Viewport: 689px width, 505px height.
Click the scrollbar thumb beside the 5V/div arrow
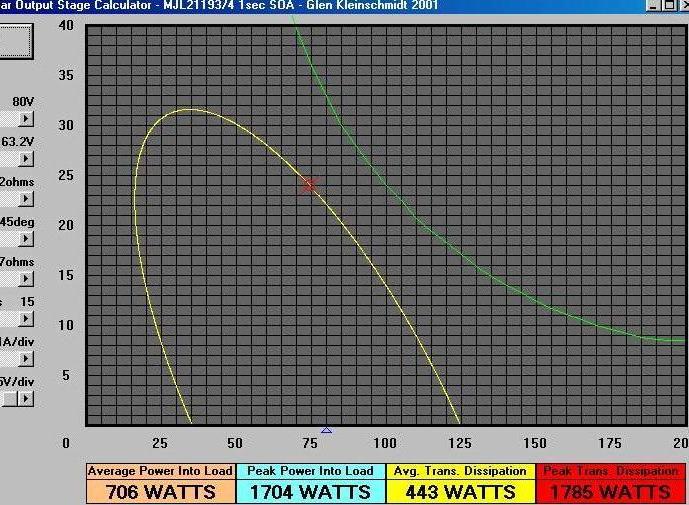click(x=9, y=399)
